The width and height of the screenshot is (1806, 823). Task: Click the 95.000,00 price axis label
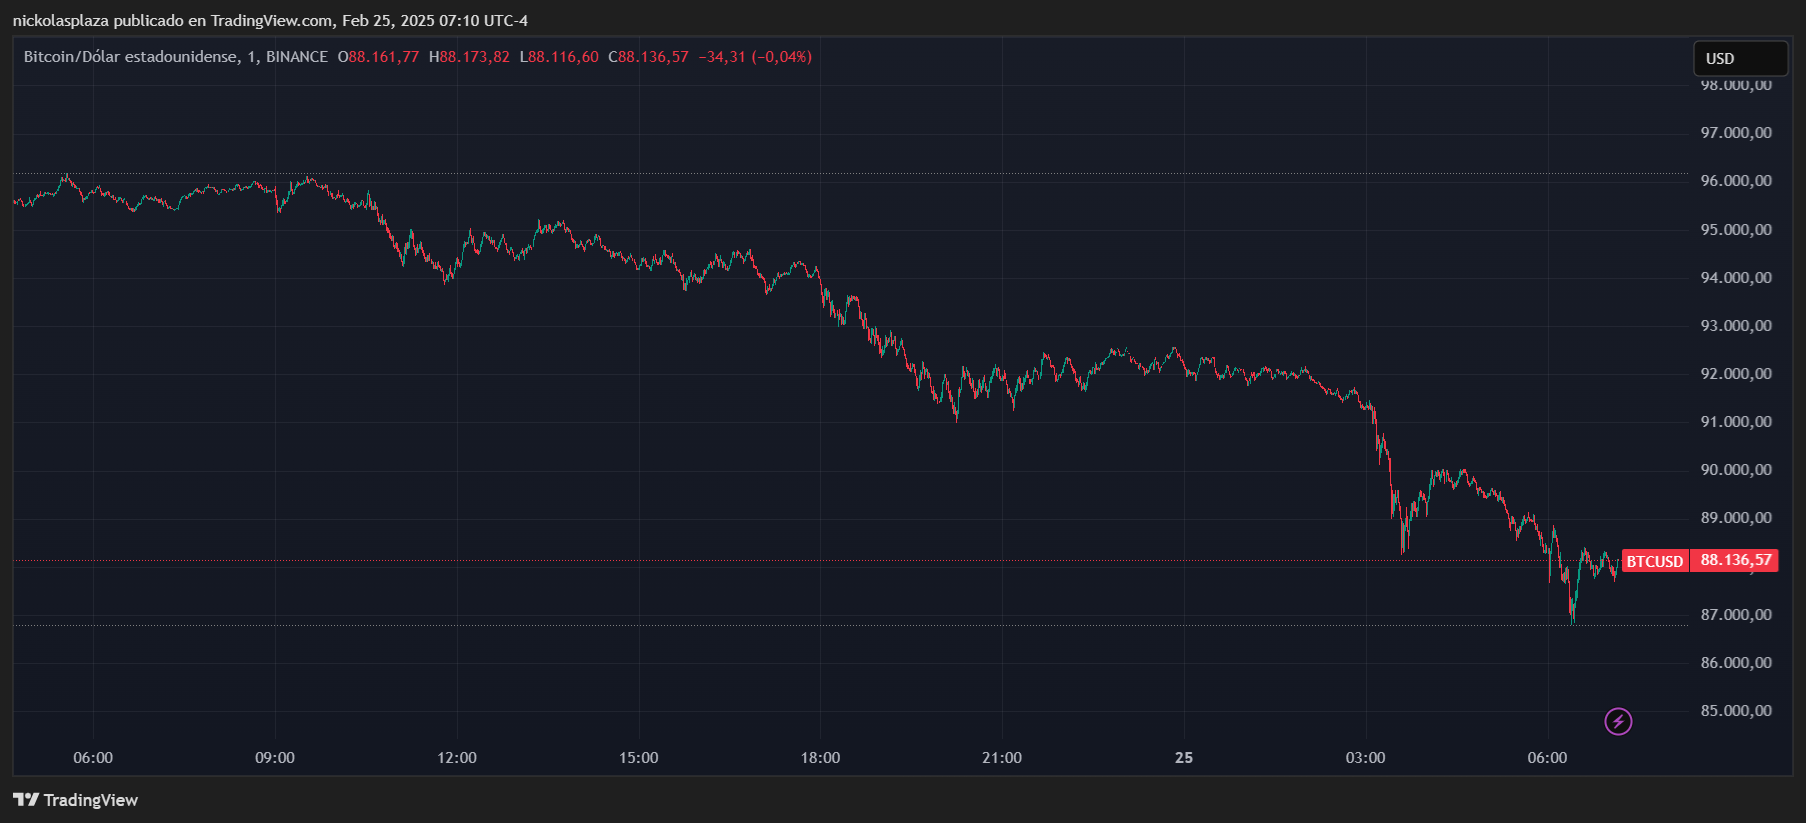(x=1736, y=230)
